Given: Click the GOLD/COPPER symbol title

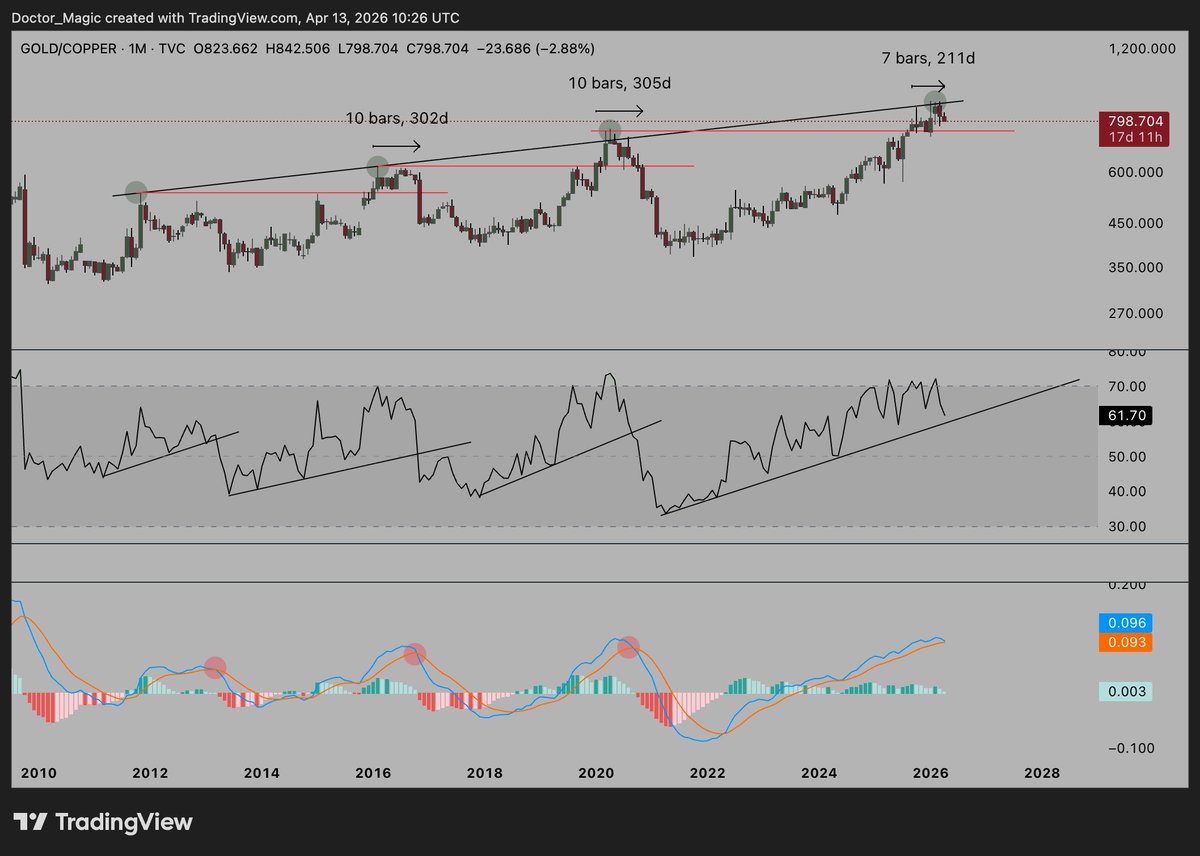Looking at the screenshot, I should coord(67,48).
